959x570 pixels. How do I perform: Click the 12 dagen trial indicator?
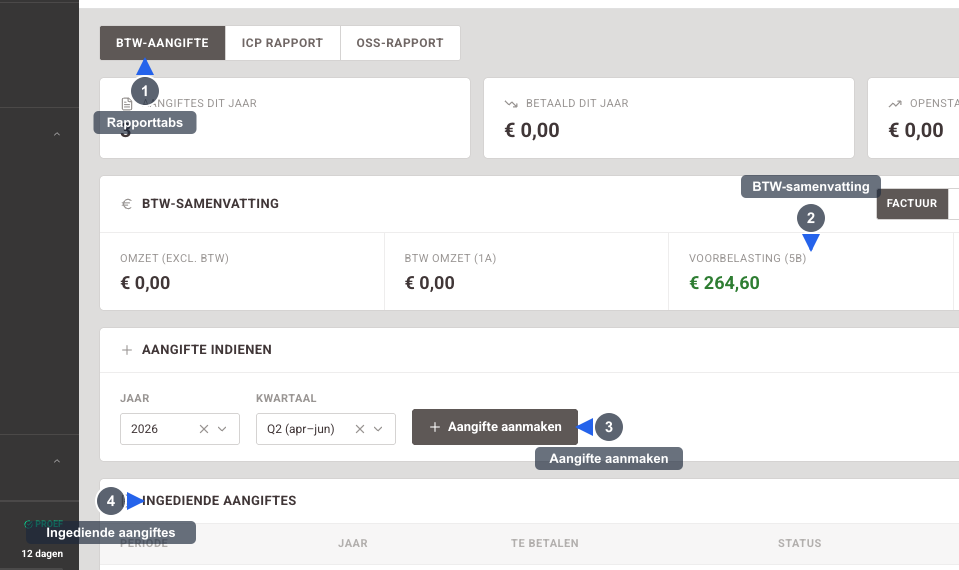coord(42,553)
